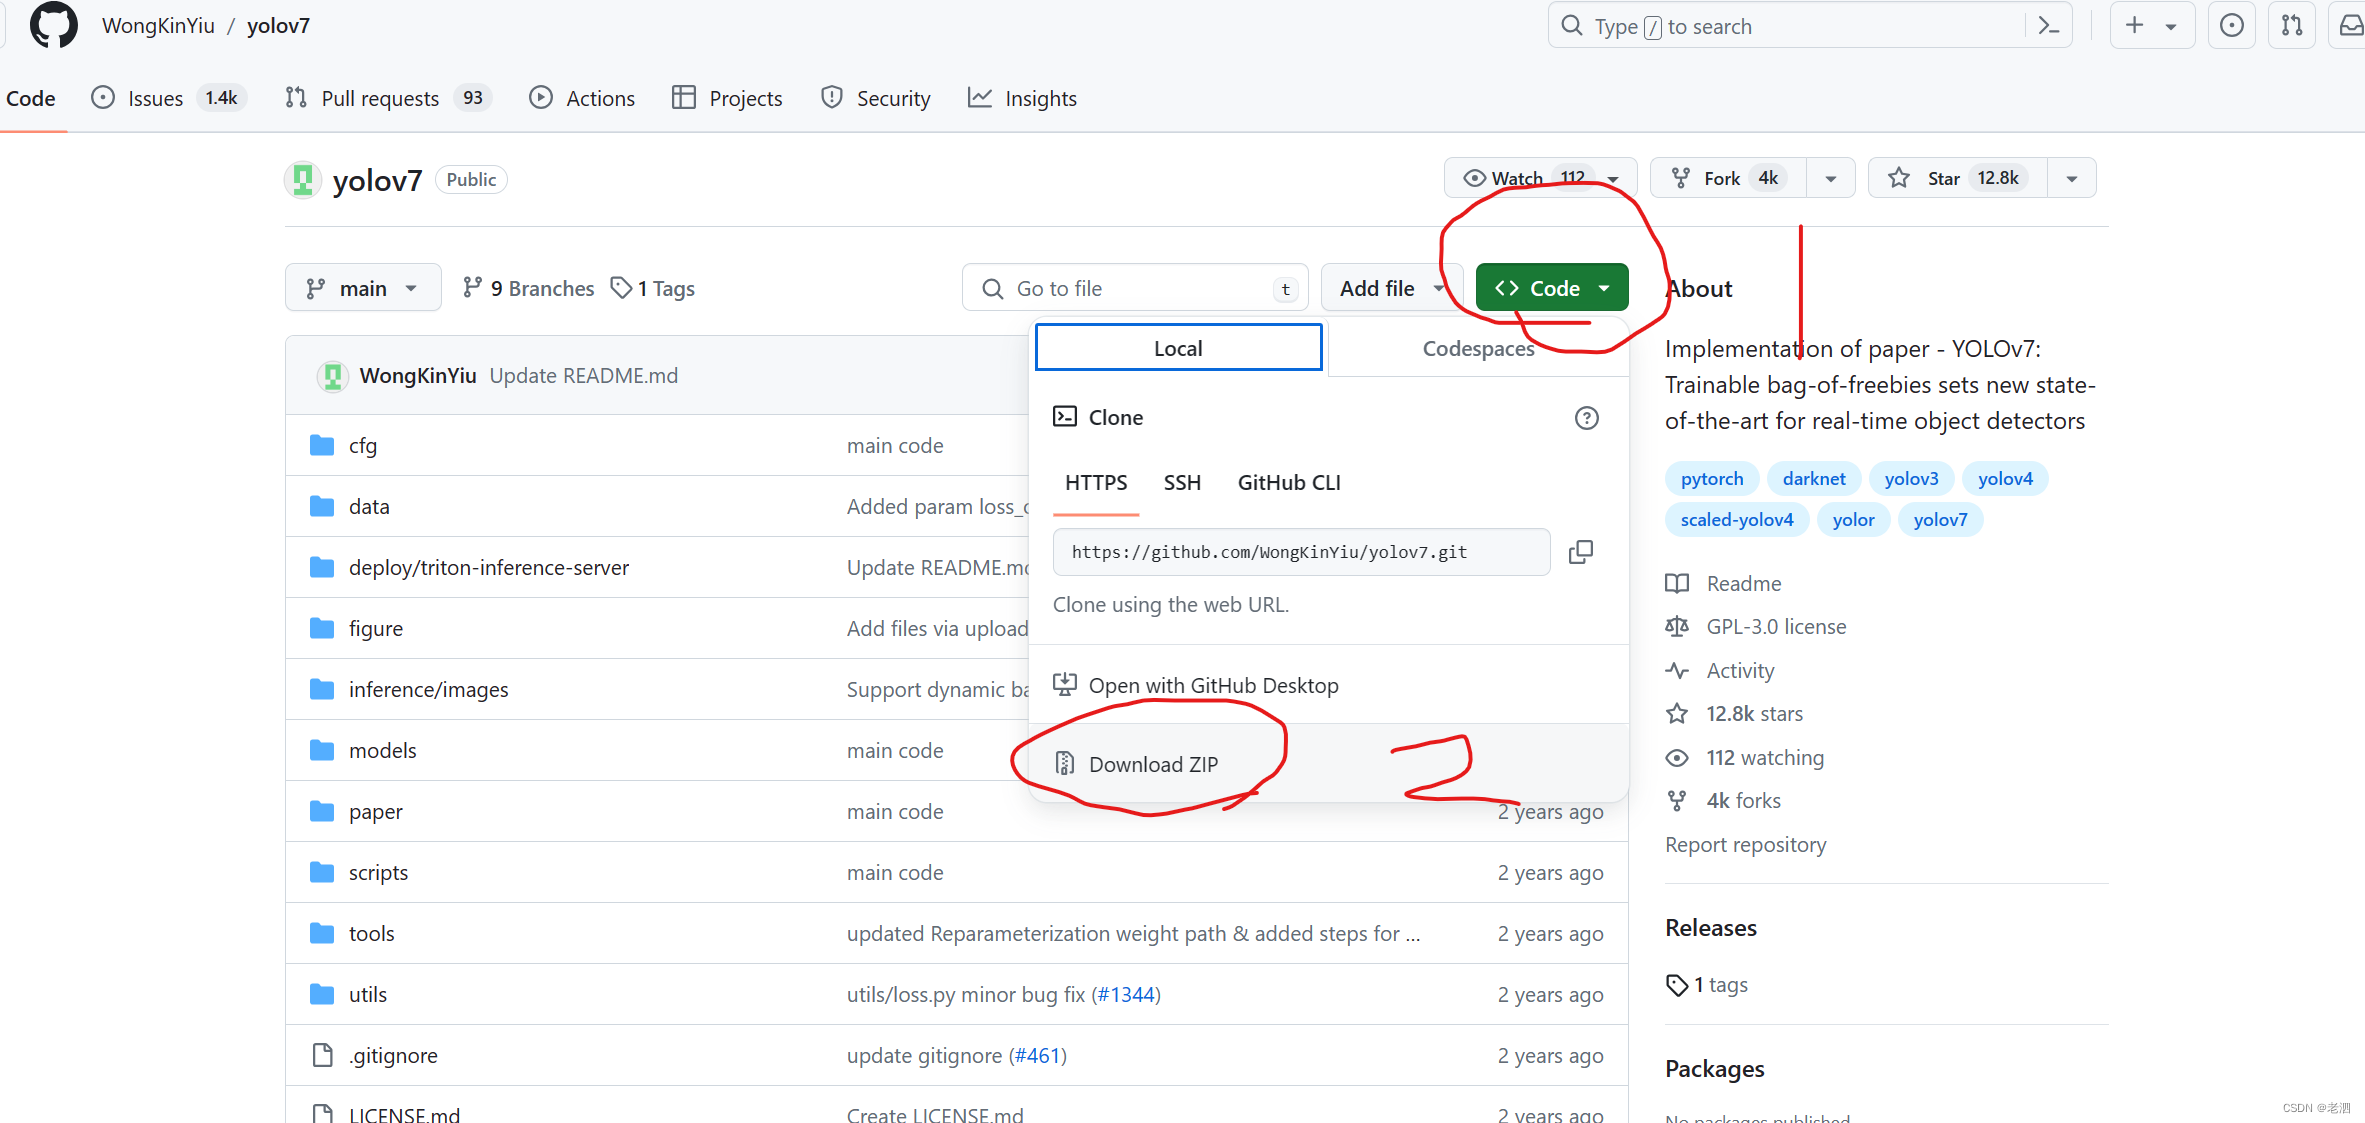Expand the main branch dropdown
This screenshot has height=1123, width=2365.
coord(362,288)
